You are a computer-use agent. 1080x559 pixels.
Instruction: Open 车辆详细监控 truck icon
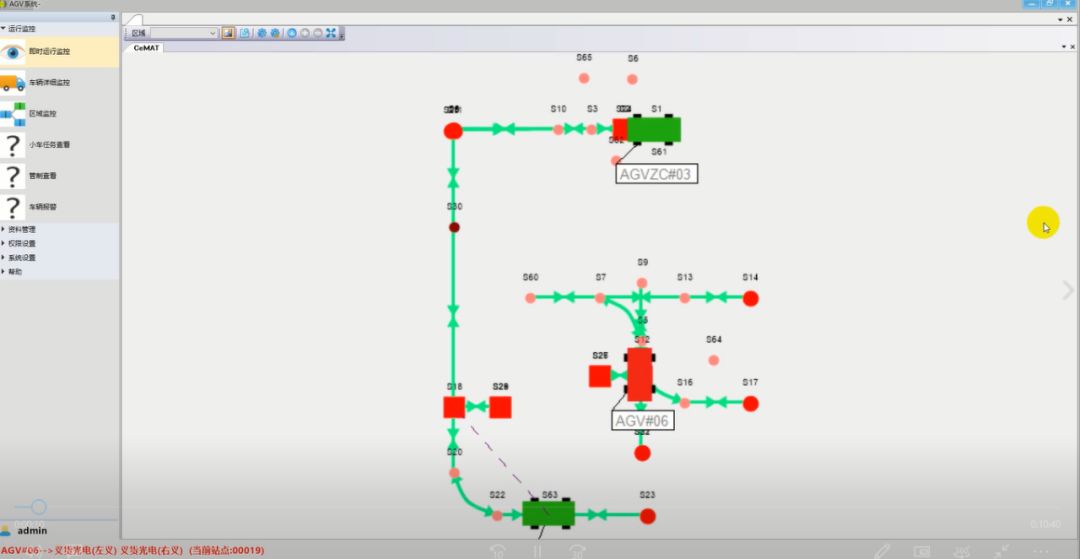point(13,83)
